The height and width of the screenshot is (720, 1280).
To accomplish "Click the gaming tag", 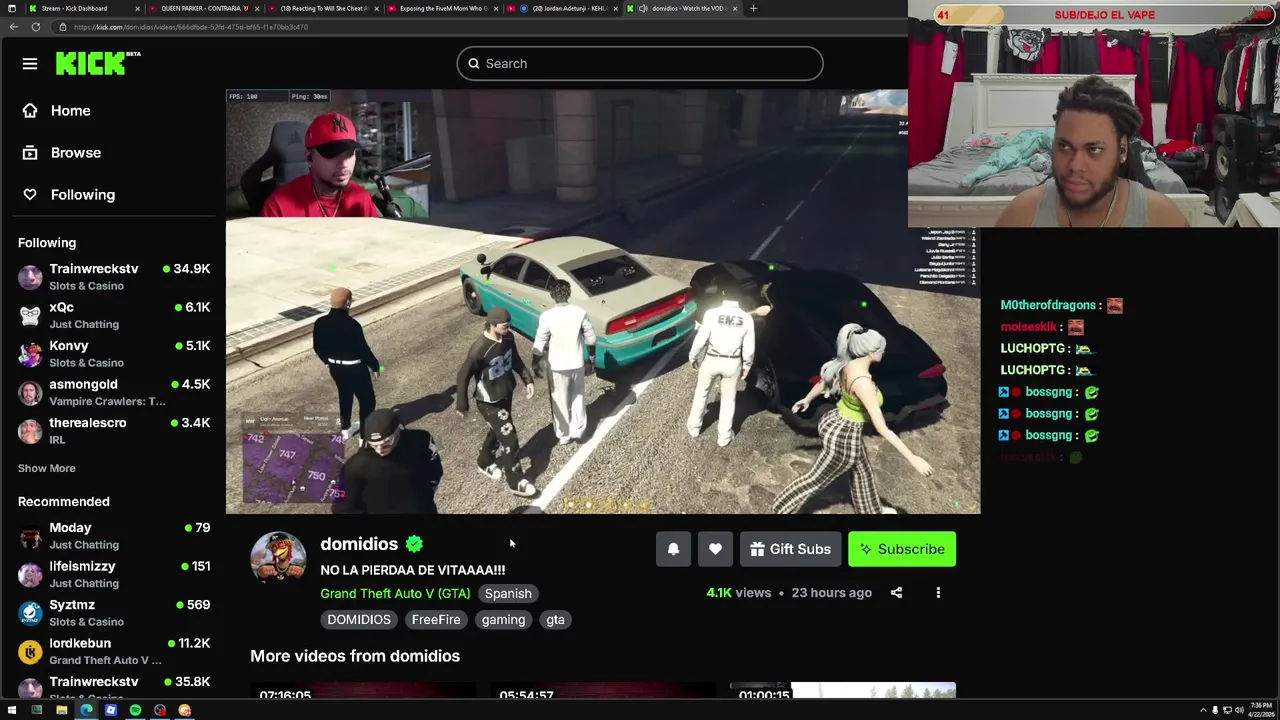I will [503, 620].
